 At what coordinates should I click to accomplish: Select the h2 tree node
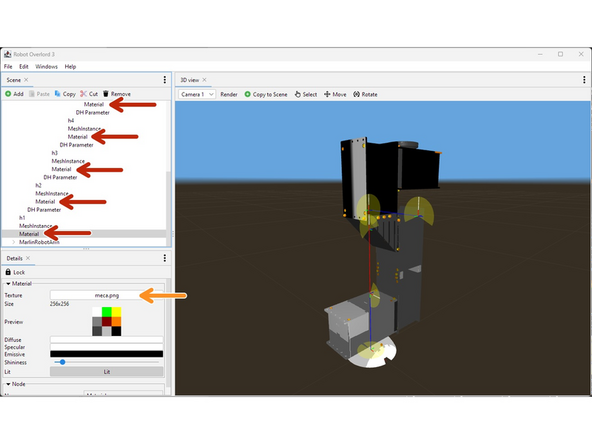(x=38, y=185)
